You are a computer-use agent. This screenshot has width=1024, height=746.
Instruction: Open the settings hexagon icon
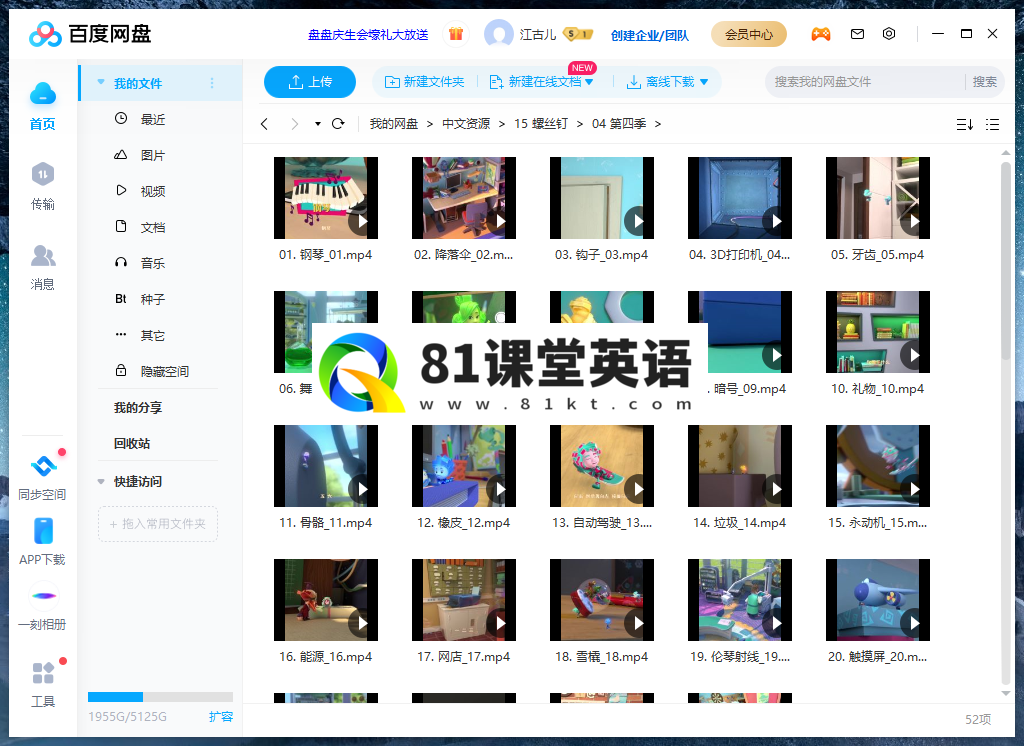[889, 34]
